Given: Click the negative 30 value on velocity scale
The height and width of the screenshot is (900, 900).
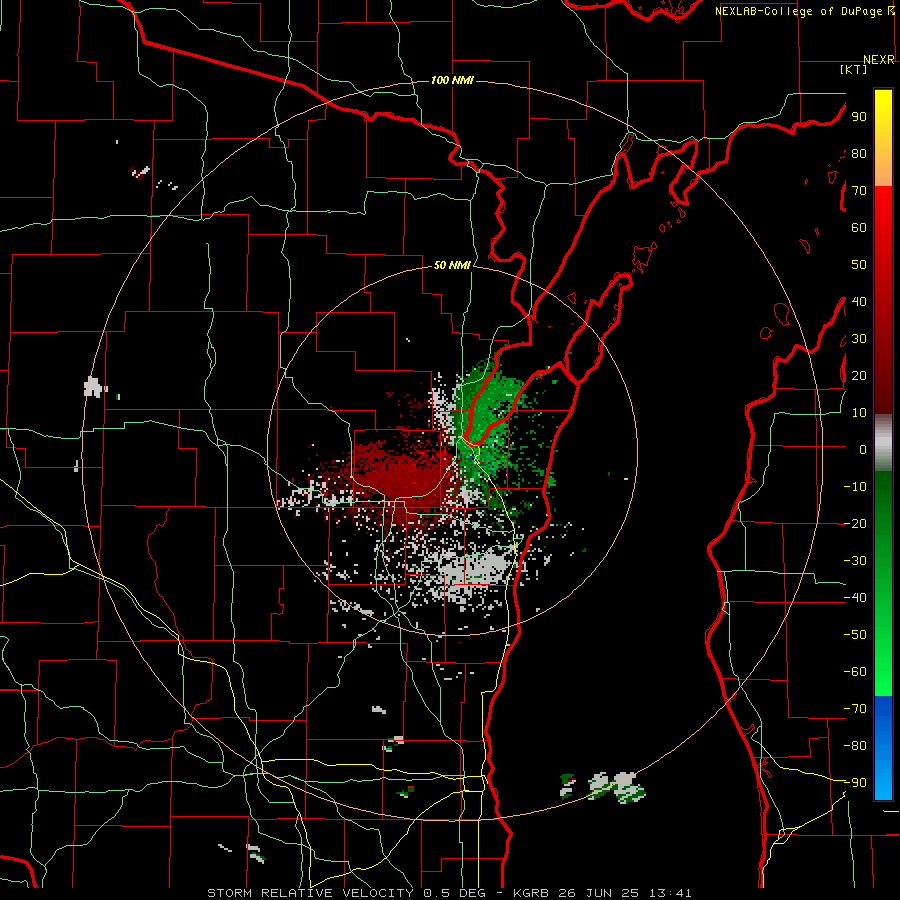Looking at the screenshot, I should pos(855,561).
